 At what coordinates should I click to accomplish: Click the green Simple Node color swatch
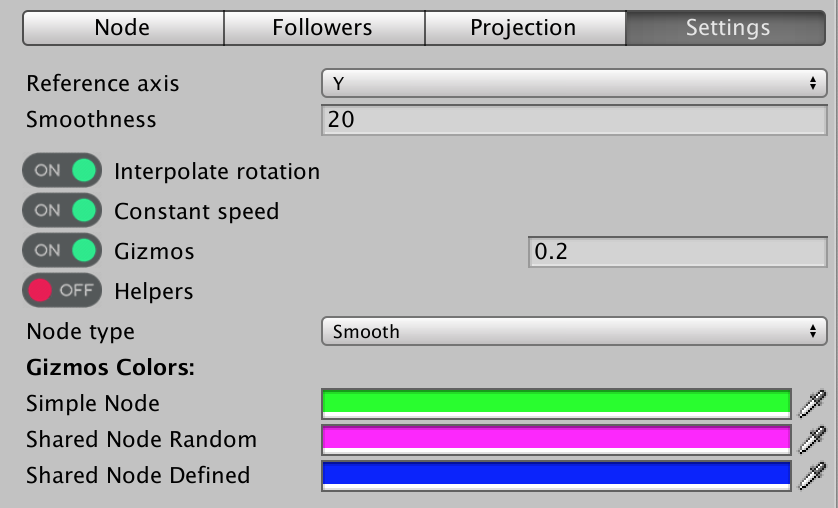click(x=556, y=403)
